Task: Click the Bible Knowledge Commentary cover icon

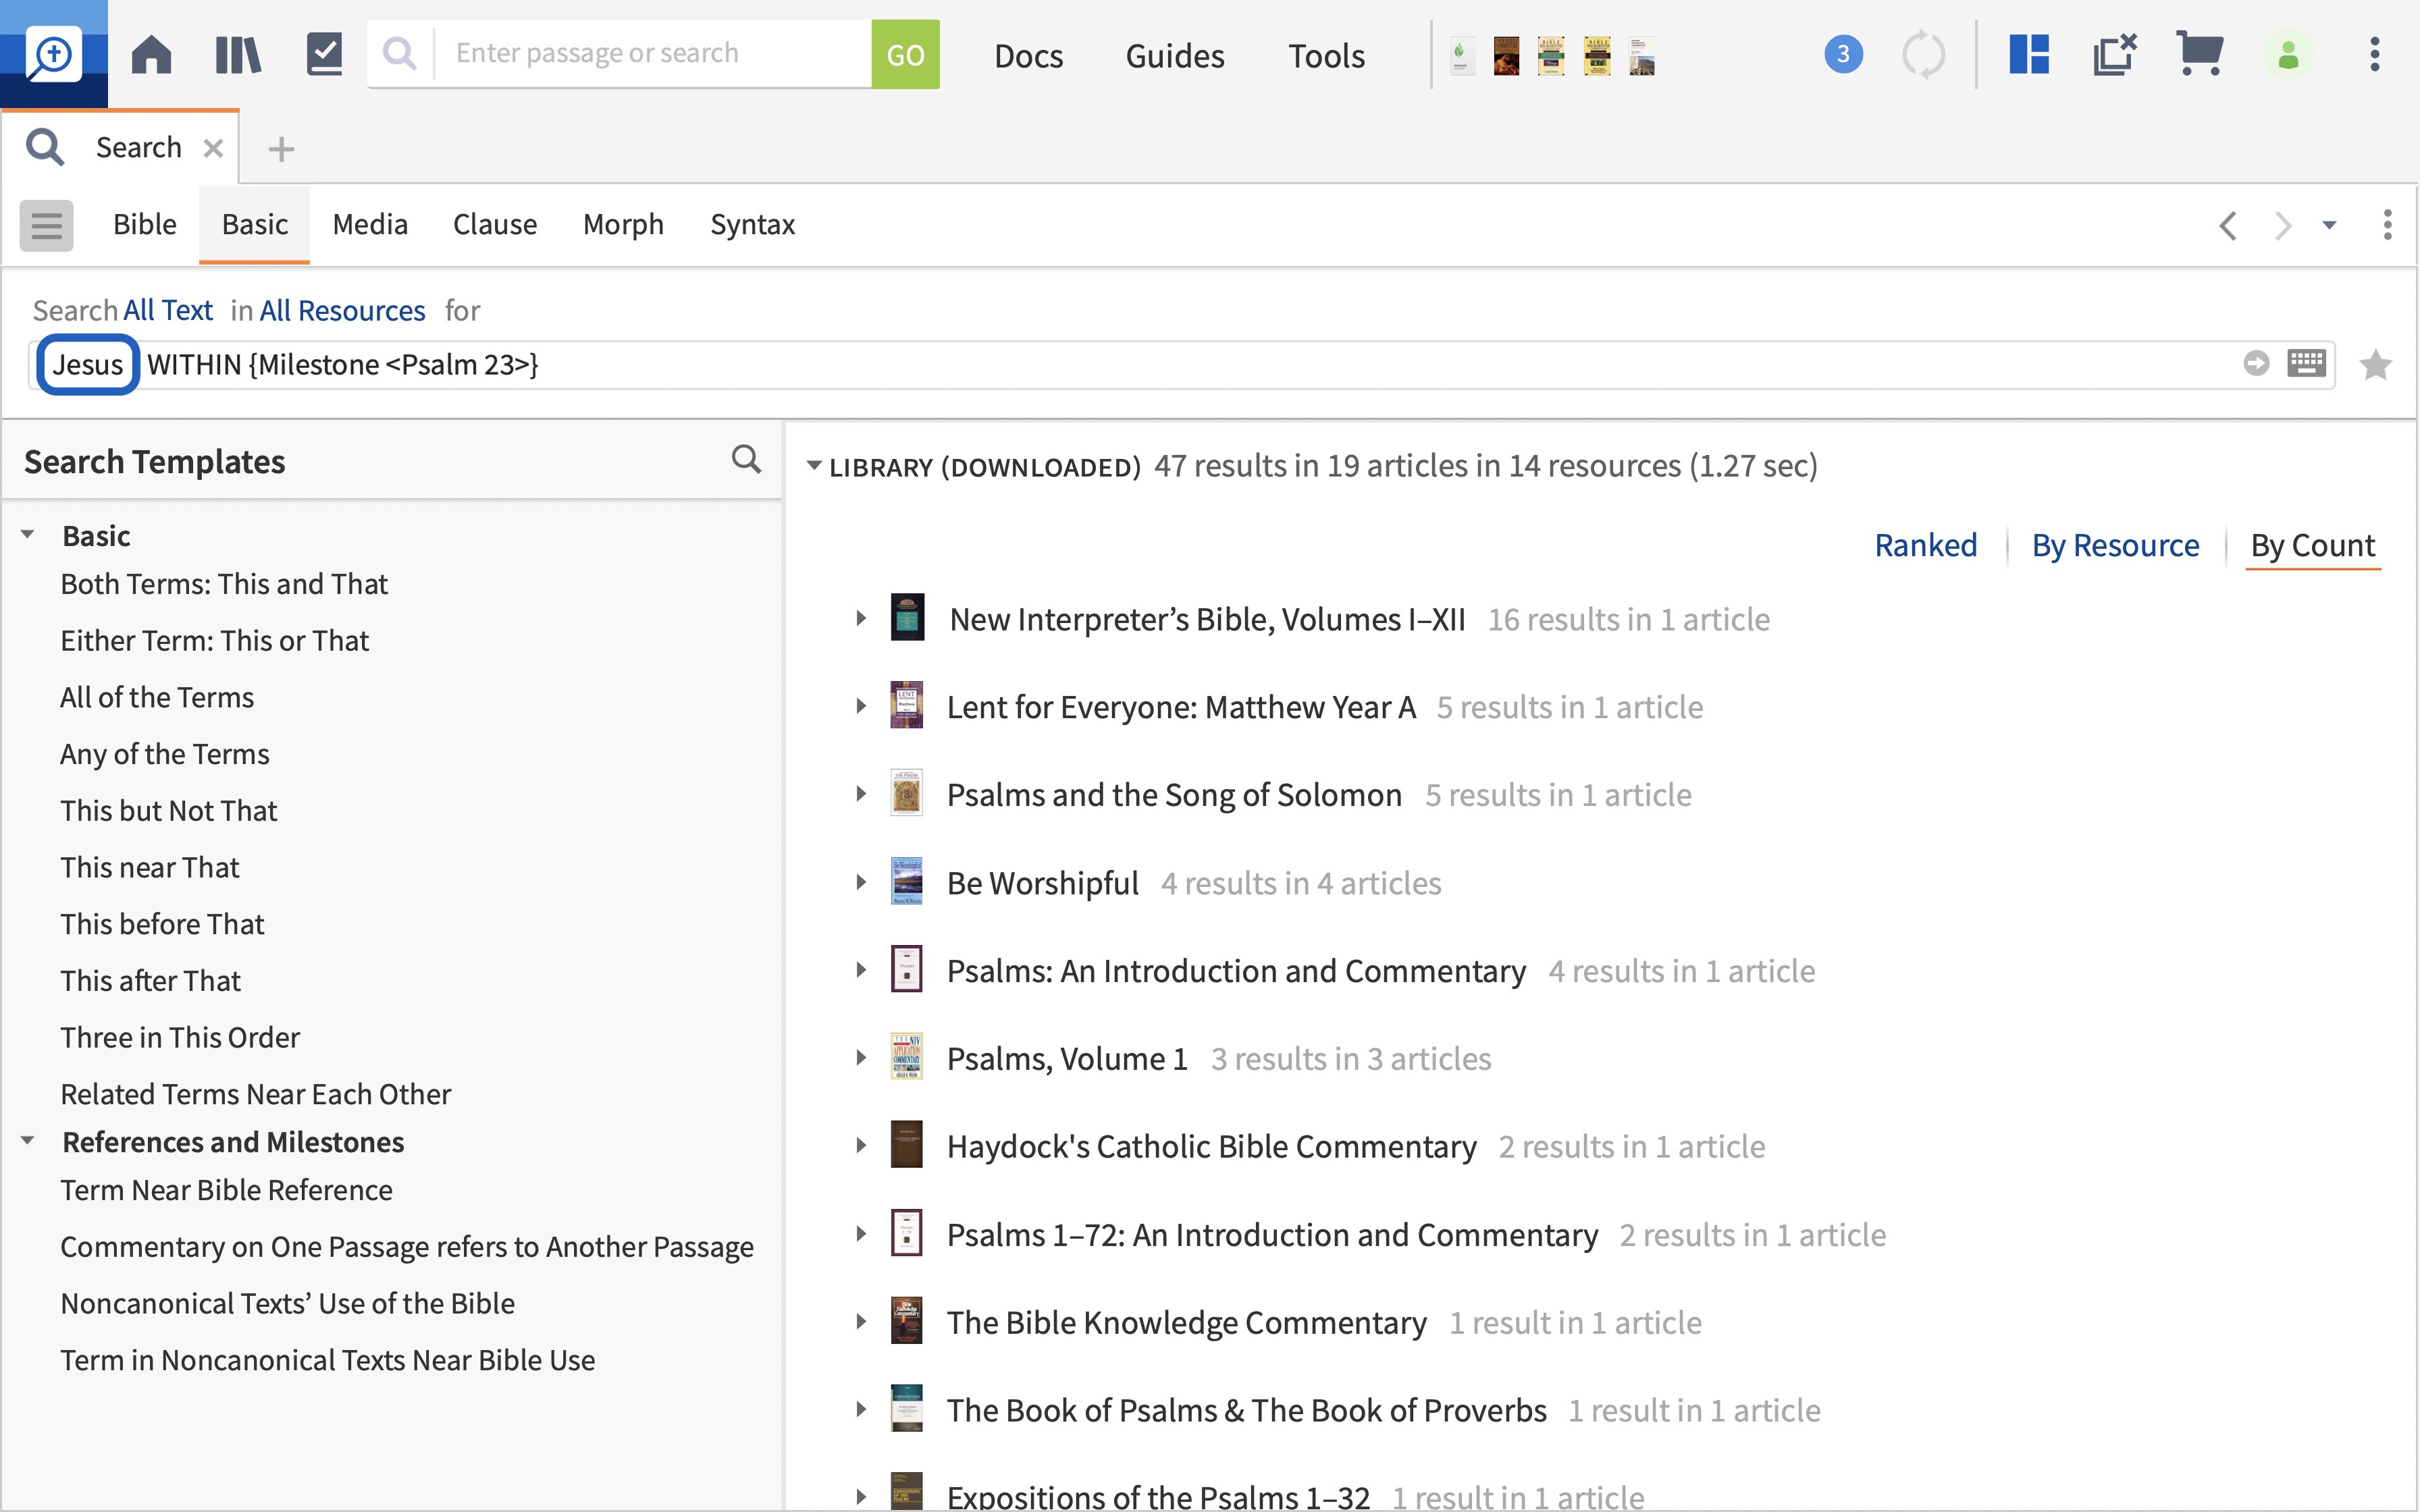Action: click(907, 1321)
